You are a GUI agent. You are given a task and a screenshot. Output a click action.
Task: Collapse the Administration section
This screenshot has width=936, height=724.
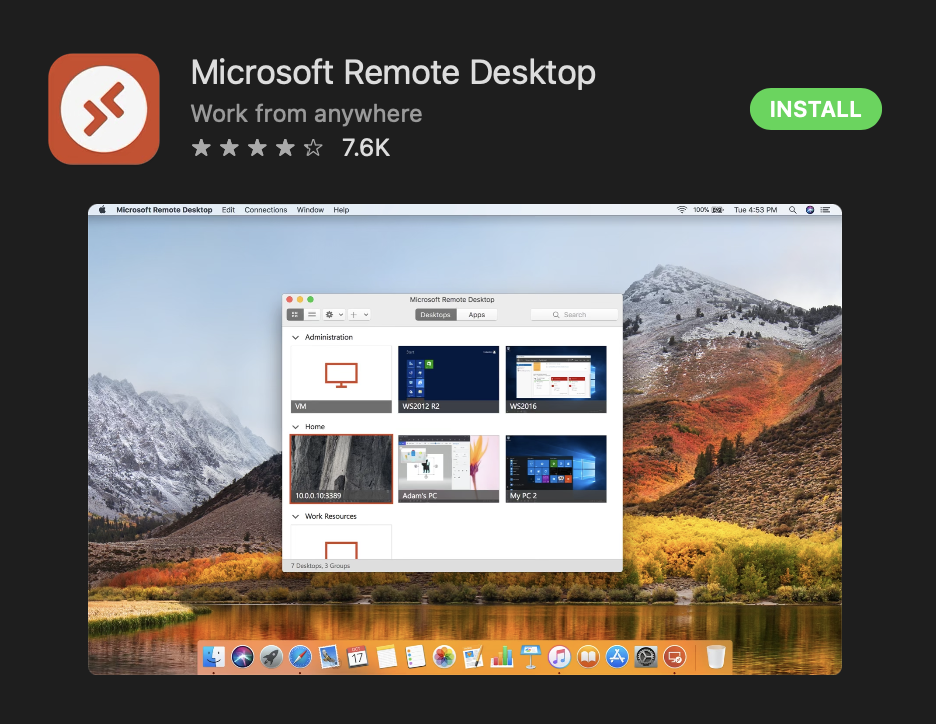(294, 337)
